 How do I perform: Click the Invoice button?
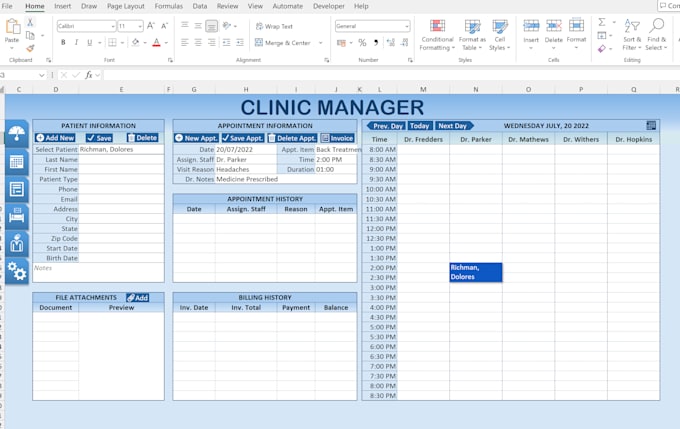coord(337,138)
